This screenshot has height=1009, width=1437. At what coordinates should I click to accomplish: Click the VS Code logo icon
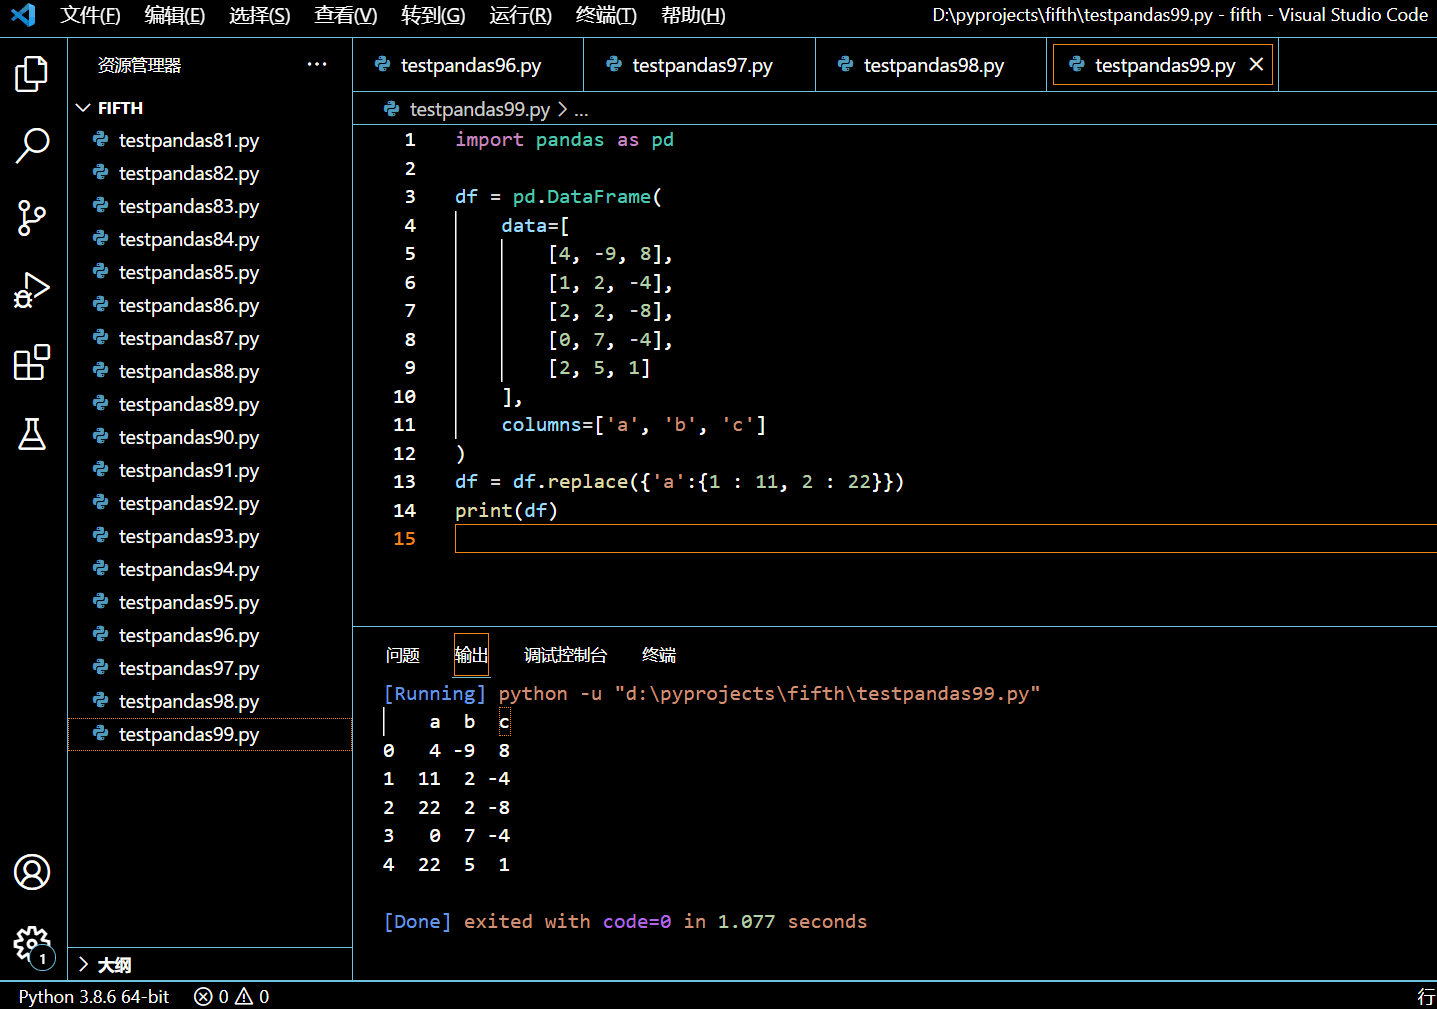coord(22,15)
